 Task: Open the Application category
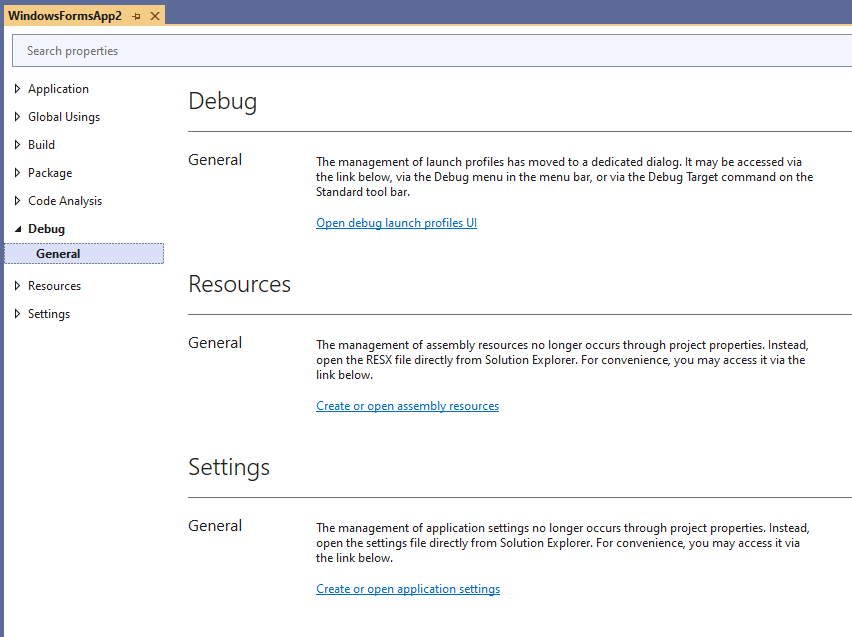point(58,89)
